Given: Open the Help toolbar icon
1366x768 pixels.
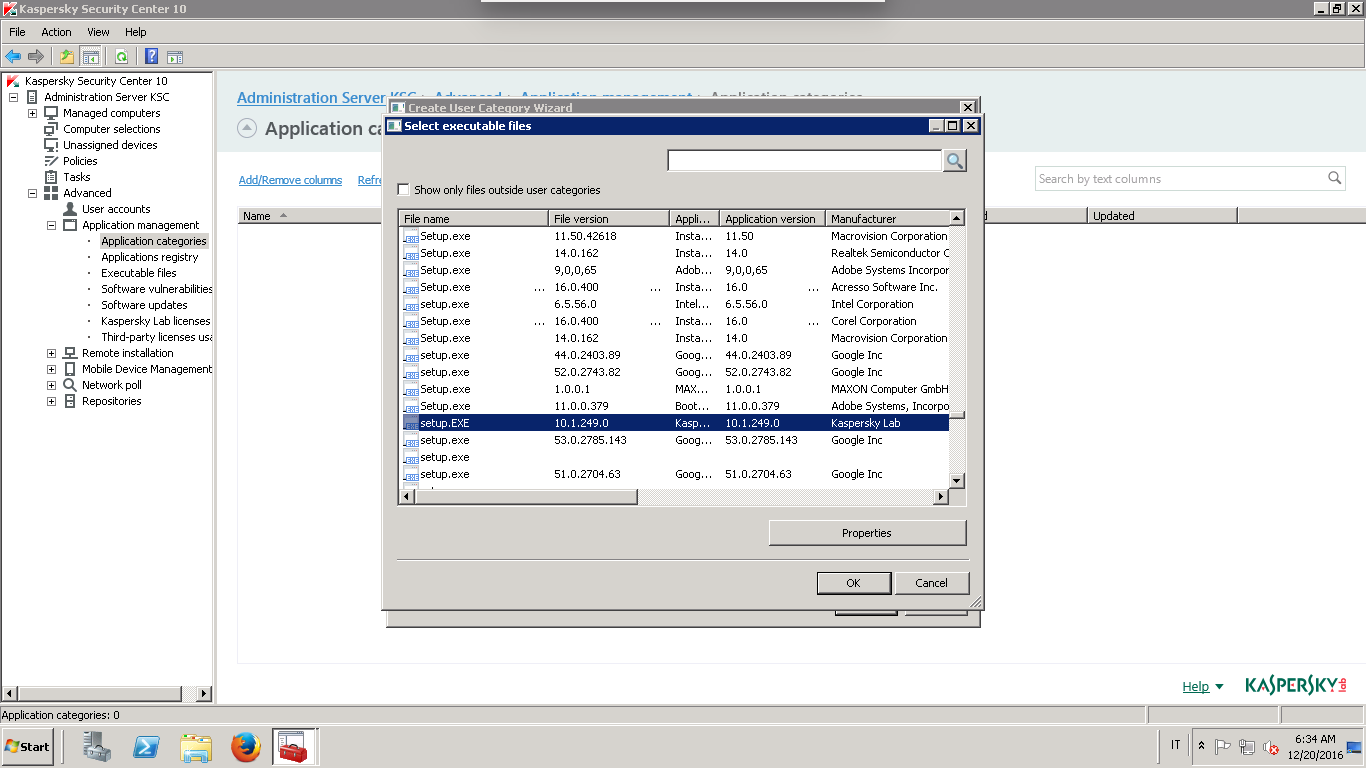Looking at the screenshot, I should click(152, 56).
